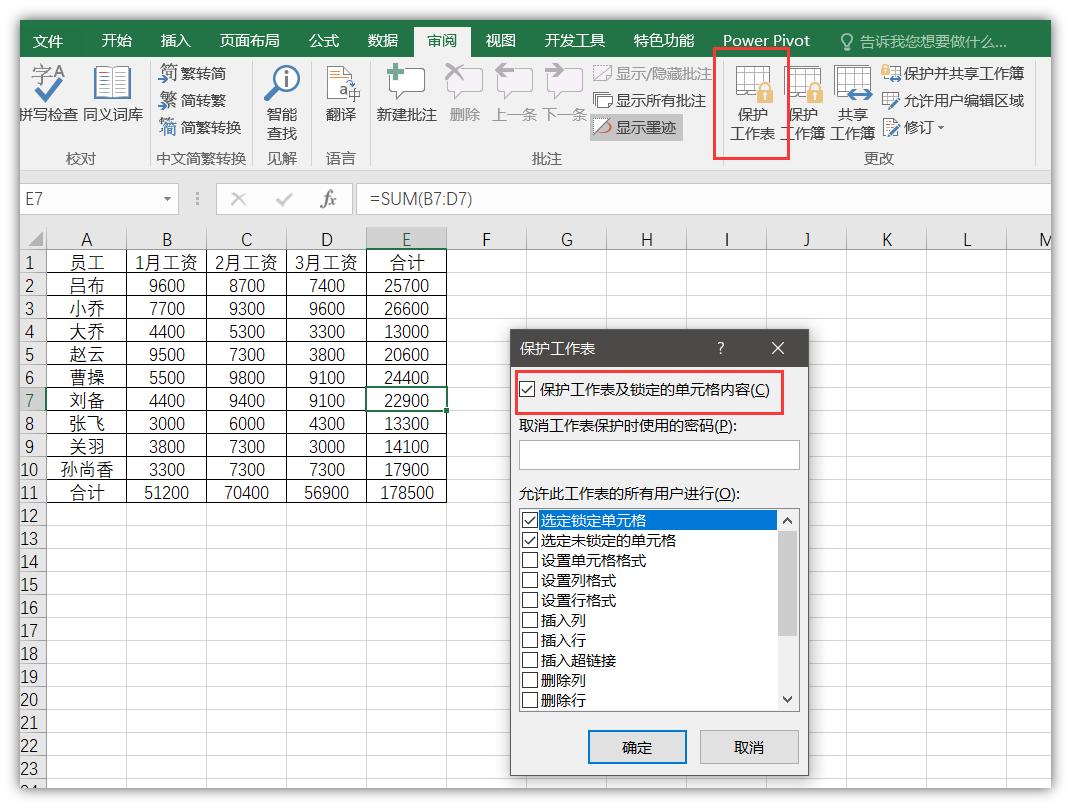Select the 共享工作簿 (Share Workbook) icon
This screenshot has width=1071, height=808.
[x=852, y=100]
